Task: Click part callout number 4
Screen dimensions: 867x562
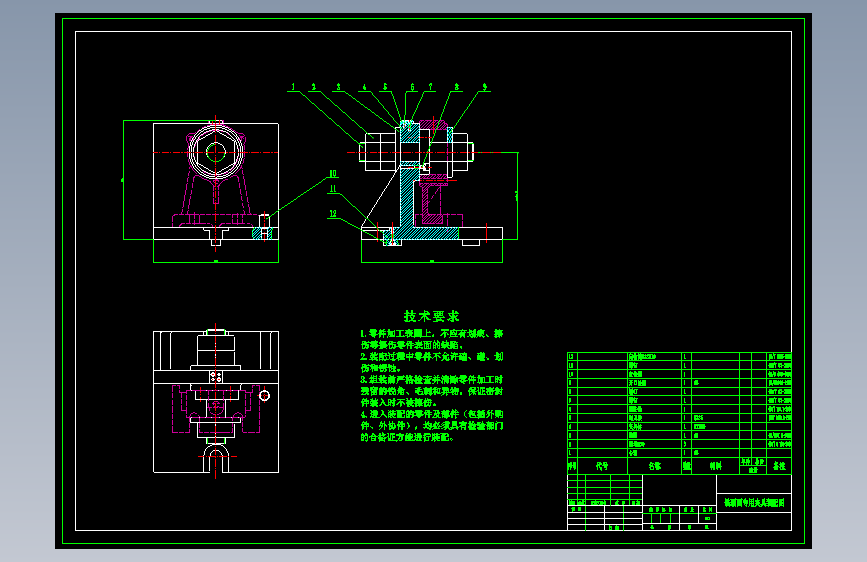Action: click(364, 87)
